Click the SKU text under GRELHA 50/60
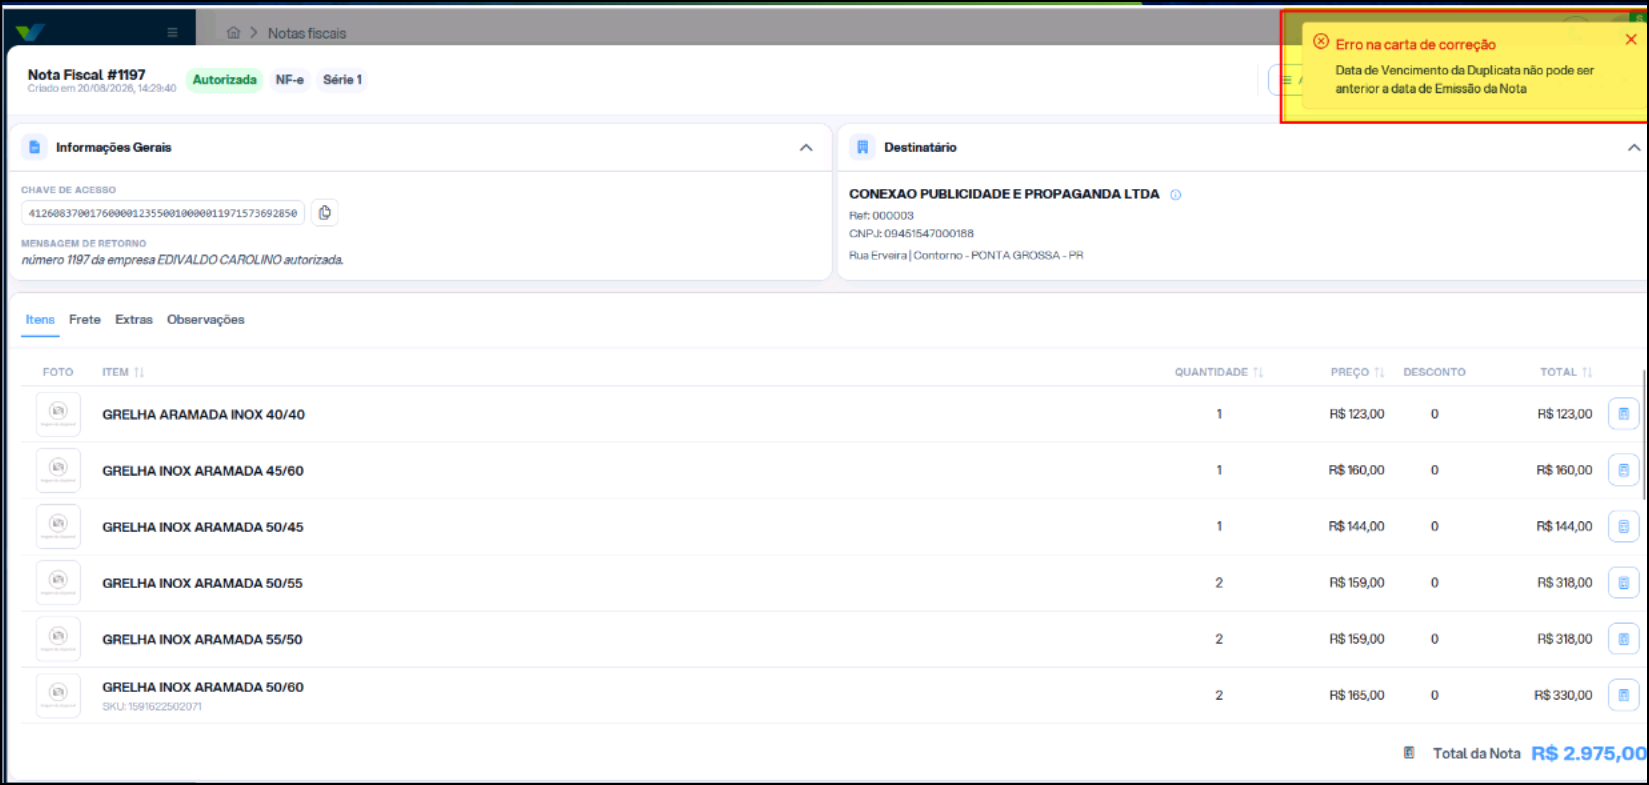The width and height of the screenshot is (1649, 785). point(152,707)
